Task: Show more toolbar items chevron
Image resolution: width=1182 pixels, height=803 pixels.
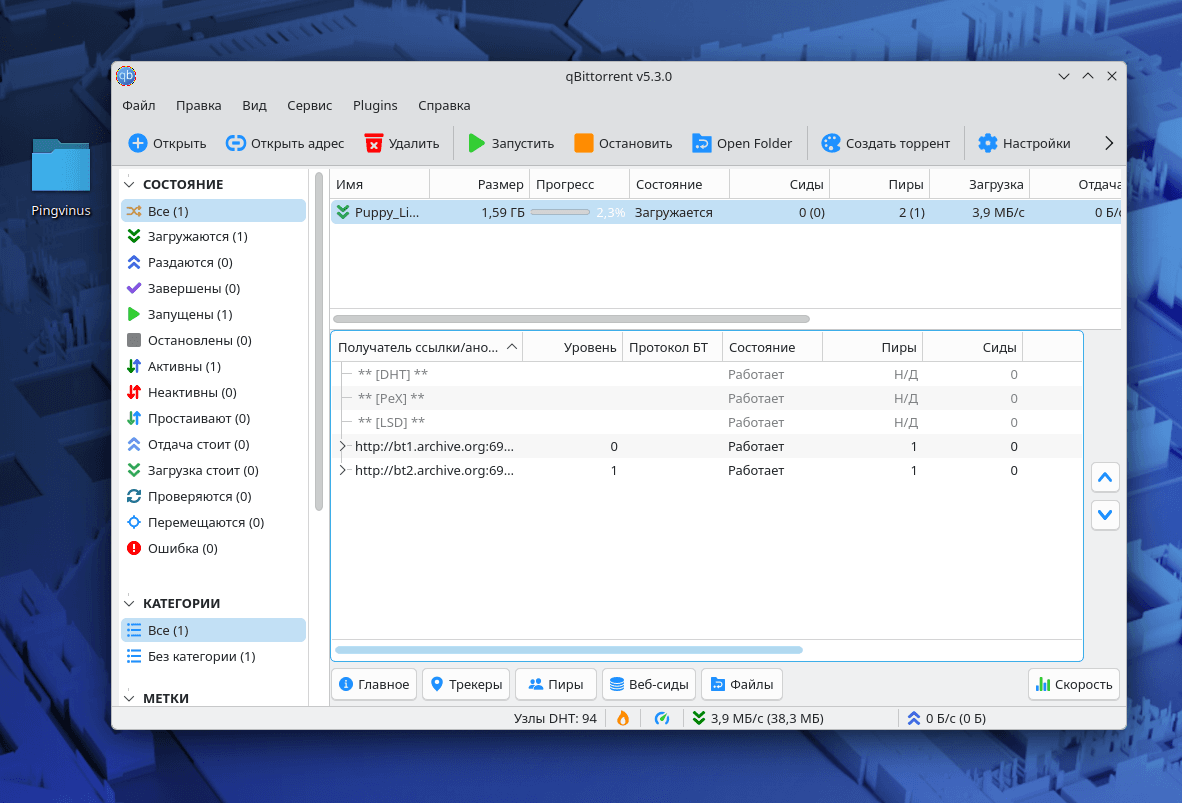Action: (1108, 143)
